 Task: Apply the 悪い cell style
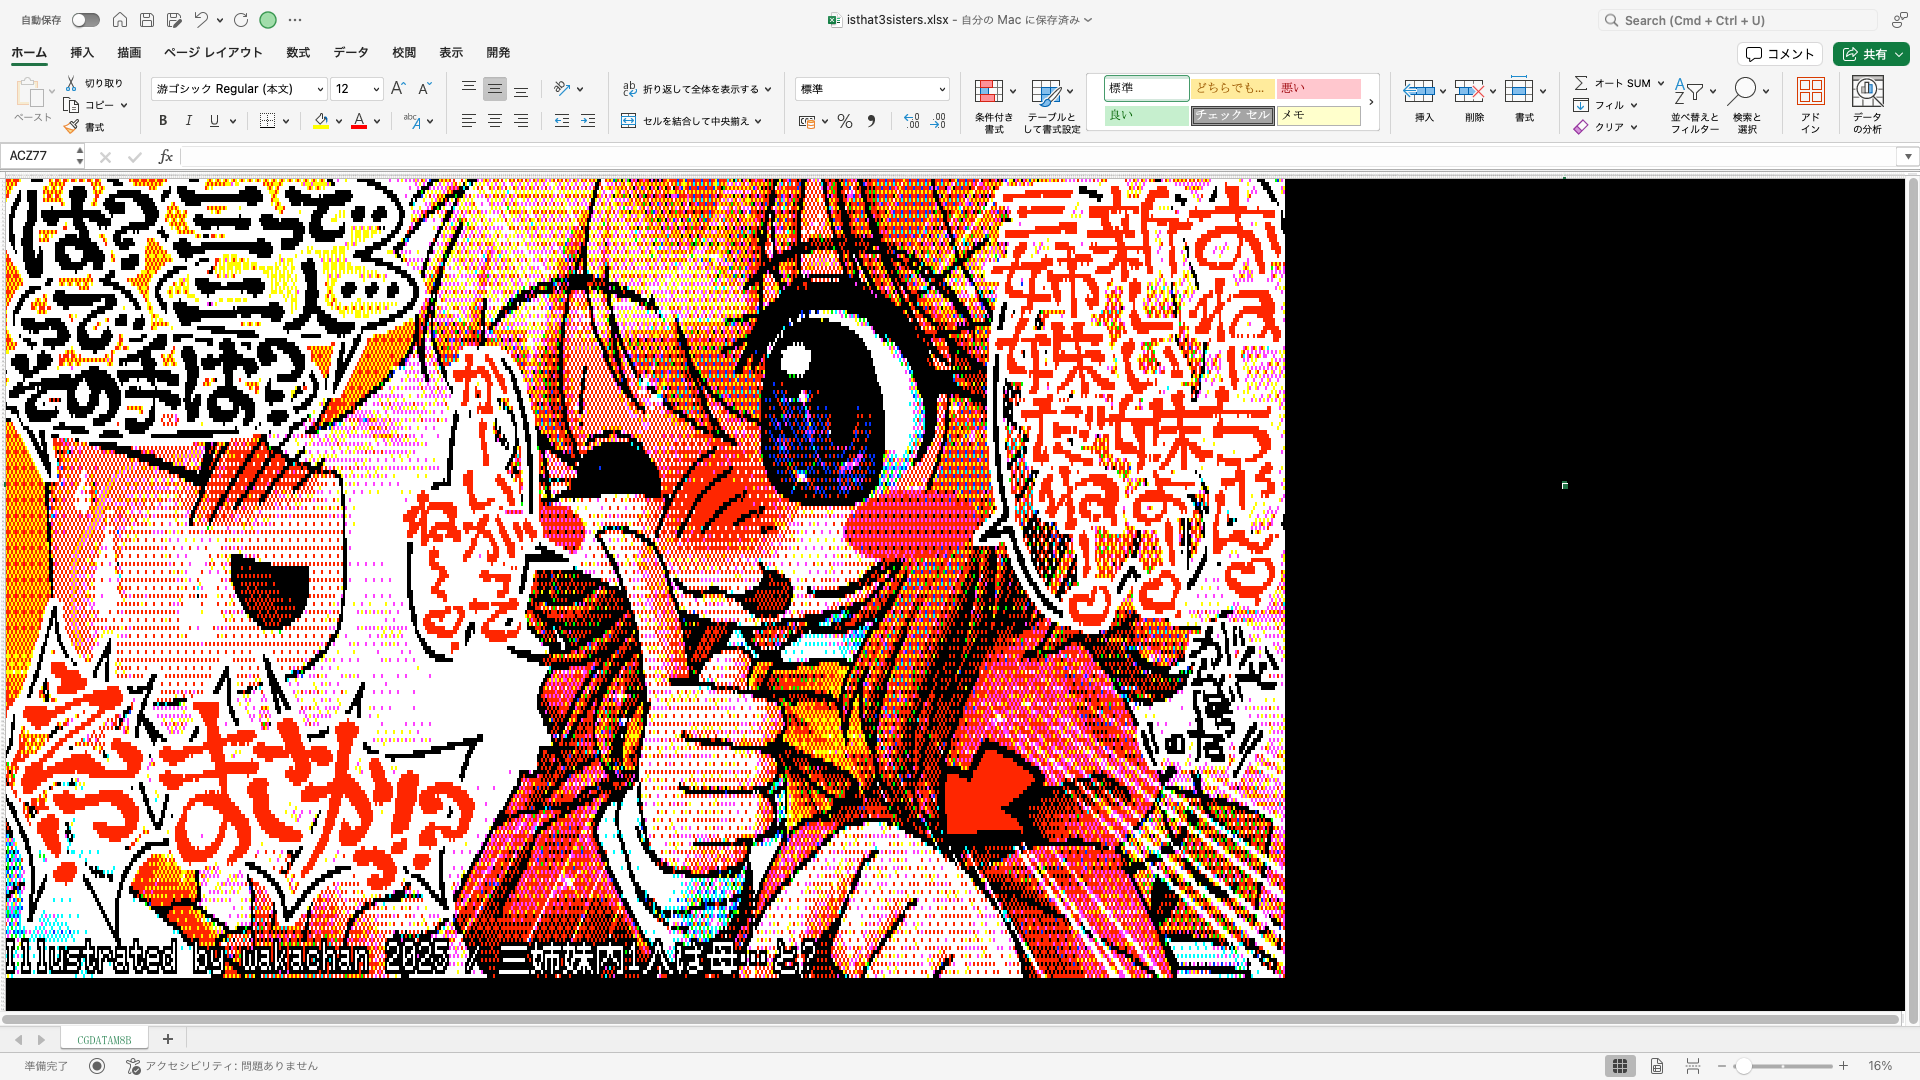pos(1319,88)
